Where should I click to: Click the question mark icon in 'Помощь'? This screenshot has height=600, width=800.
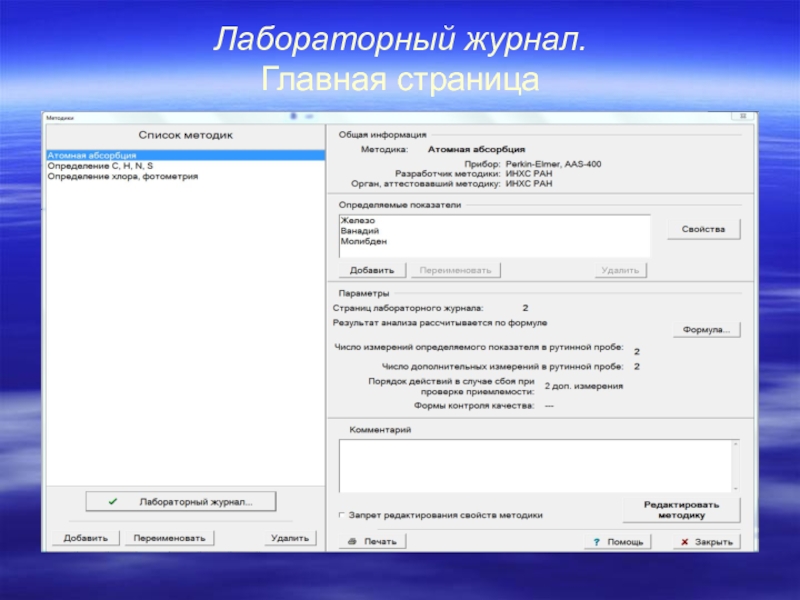[x=596, y=542]
